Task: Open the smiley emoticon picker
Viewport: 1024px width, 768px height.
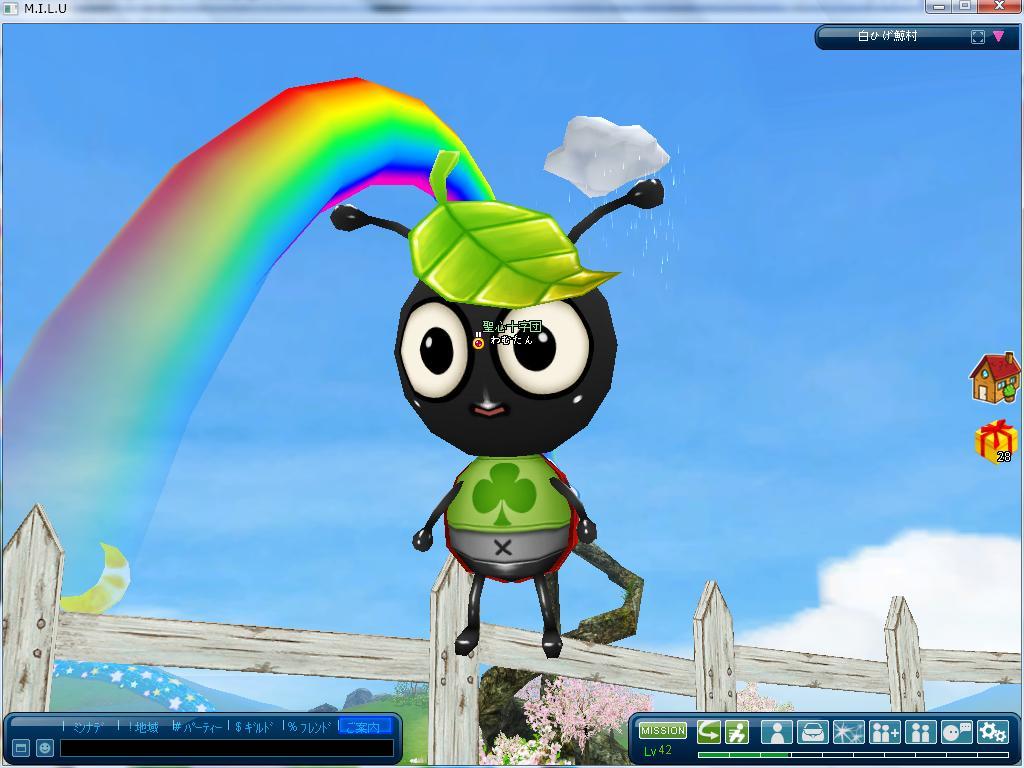Action: (44, 748)
